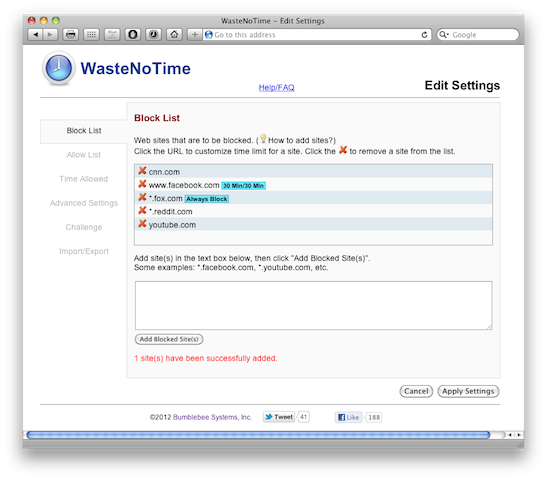Focus the blocked sites text box
This screenshot has width=547, height=480.
click(314, 305)
